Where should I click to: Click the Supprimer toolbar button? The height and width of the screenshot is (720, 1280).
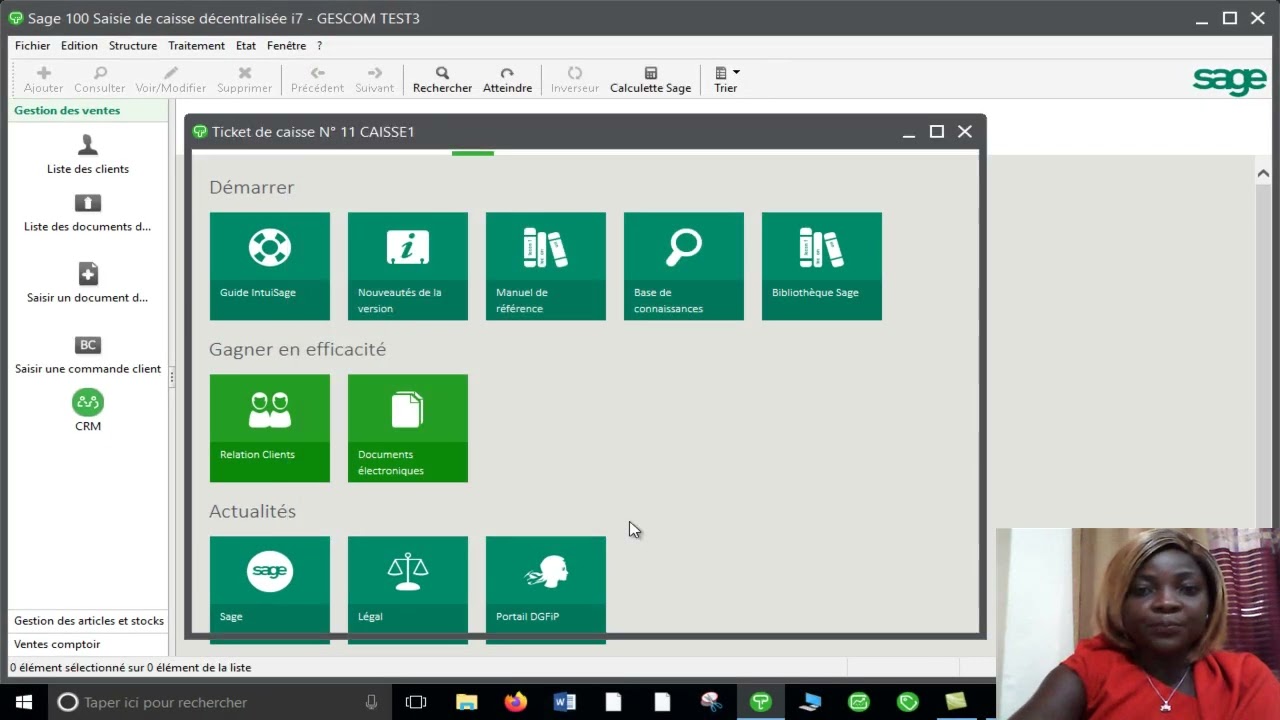(x=245, y=80)
